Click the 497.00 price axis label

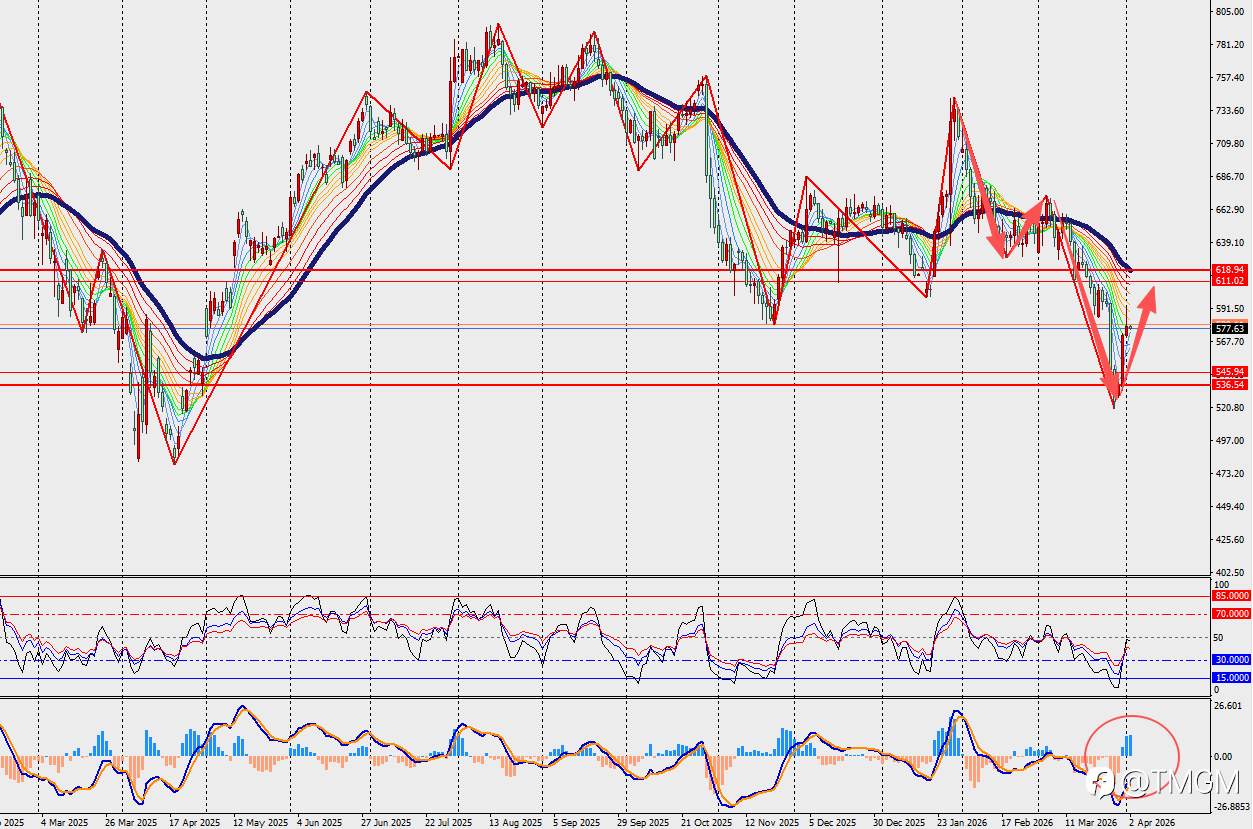pyautogui.click(x=1229, y=441)
